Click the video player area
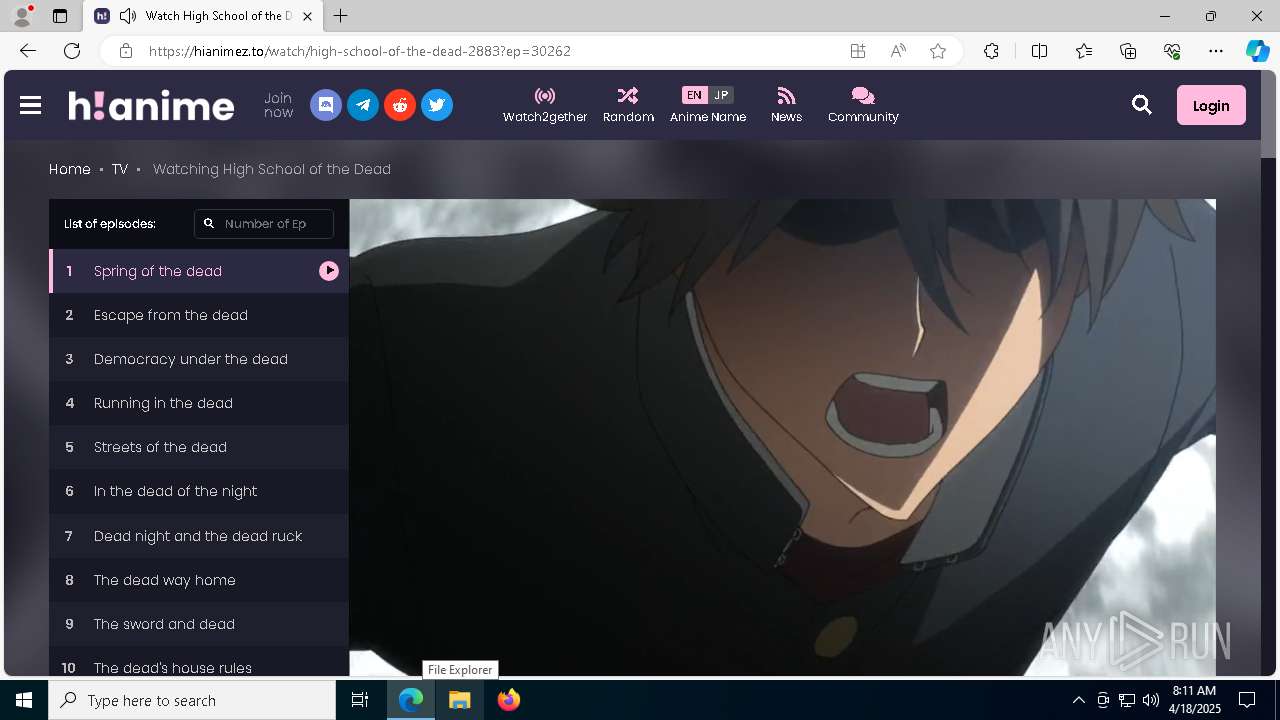The height and width of the screenshot is (720, 1280). tap(782, 437)
